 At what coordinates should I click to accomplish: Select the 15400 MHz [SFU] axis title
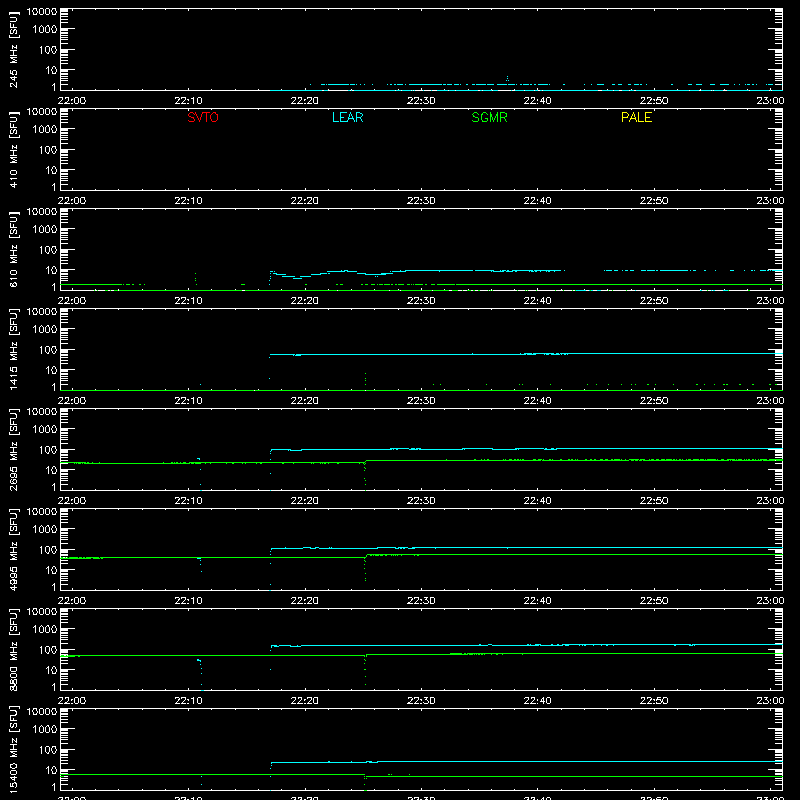pyautogui.click(x=14, y=750)
